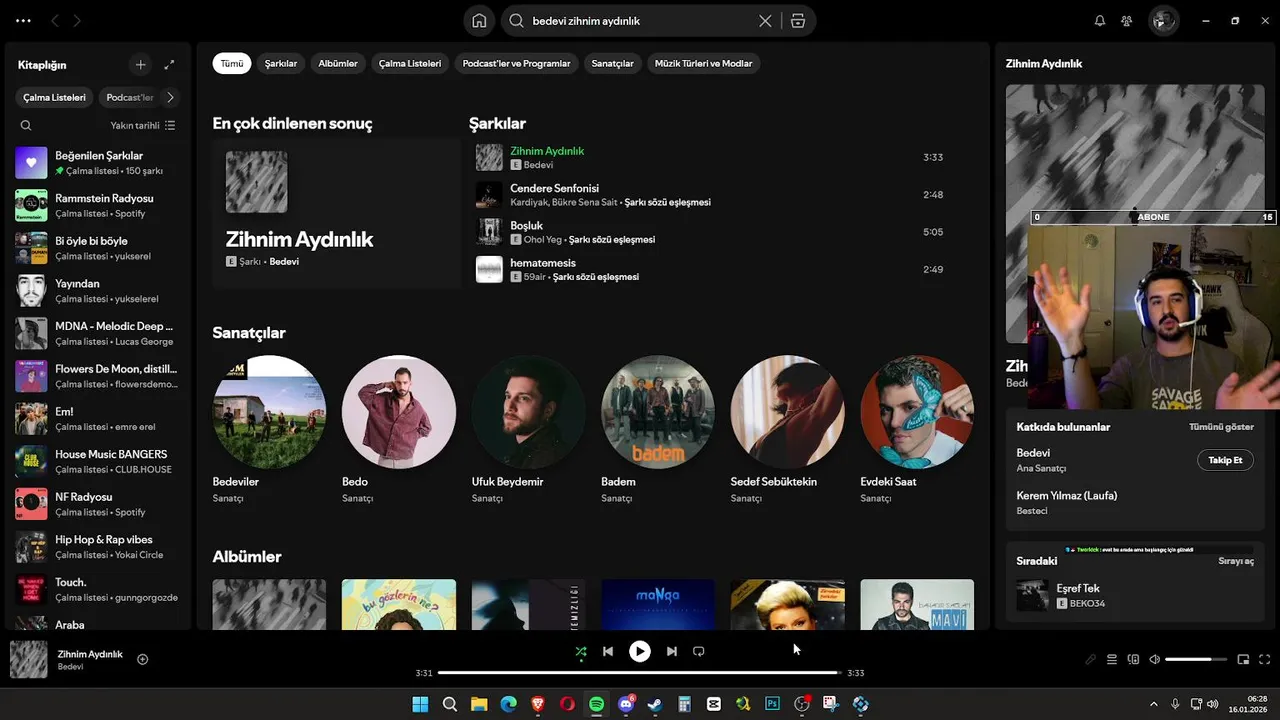
Task: Switch to the Şarkılar results tab
Action: (281, 63)
